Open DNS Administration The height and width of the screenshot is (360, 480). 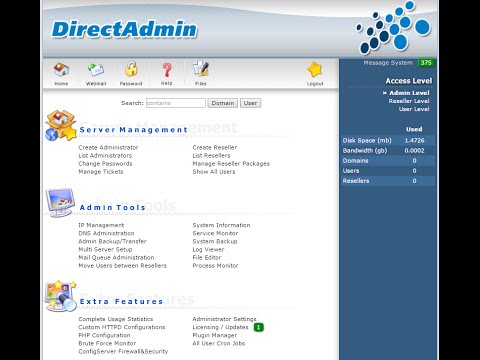point(106,233)
